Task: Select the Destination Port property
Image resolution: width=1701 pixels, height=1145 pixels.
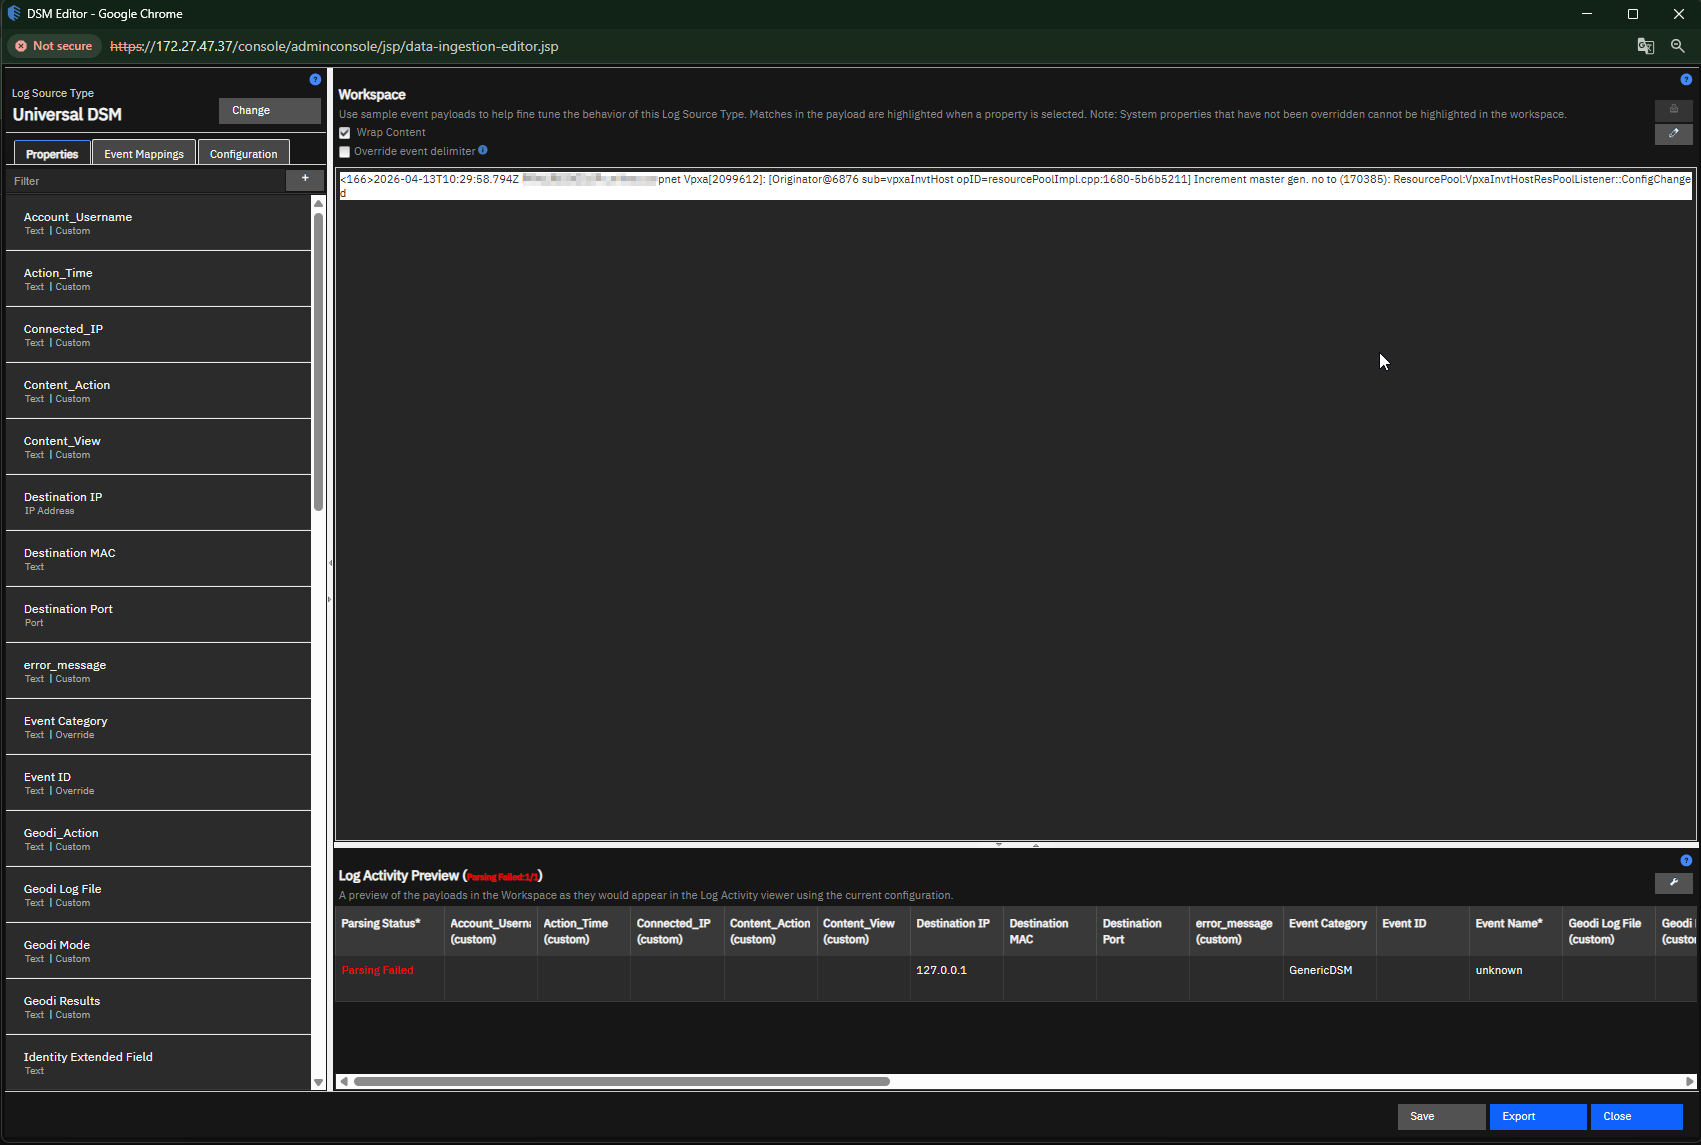Action: click(x=159, y=615)
